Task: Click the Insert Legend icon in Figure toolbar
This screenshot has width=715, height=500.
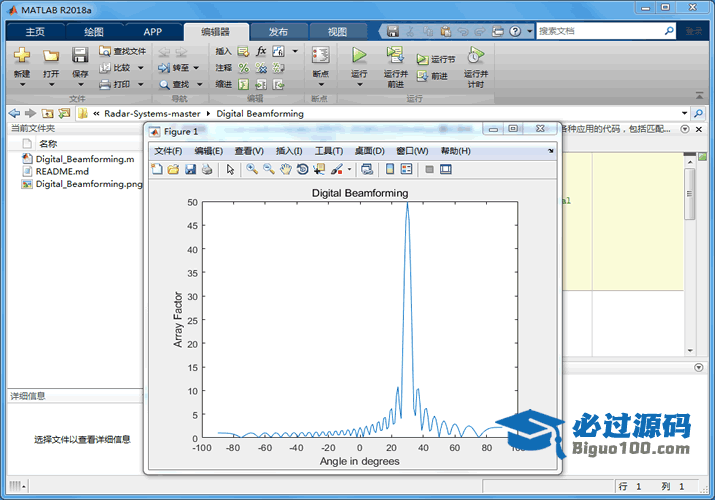Action: 406,170
